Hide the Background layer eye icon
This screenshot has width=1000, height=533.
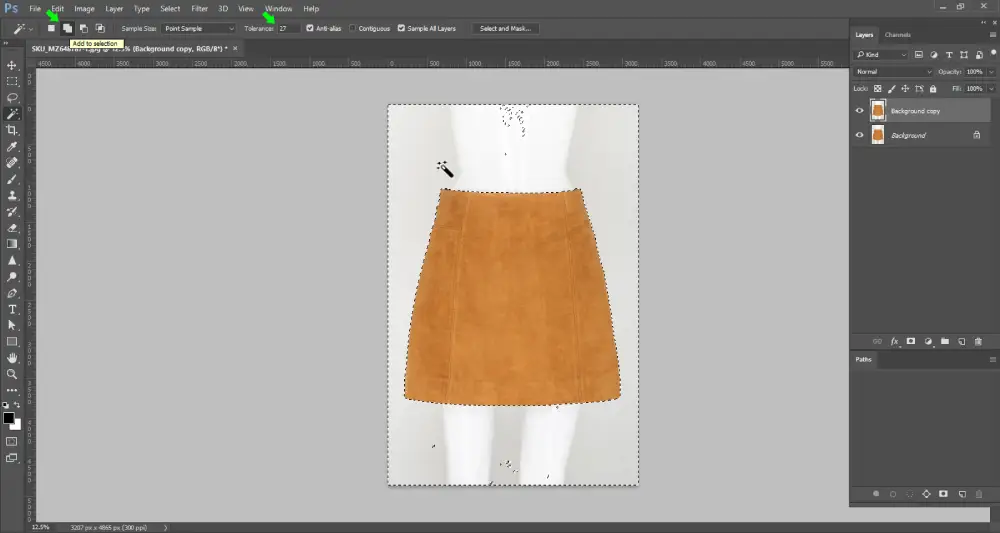coord(859,135)
